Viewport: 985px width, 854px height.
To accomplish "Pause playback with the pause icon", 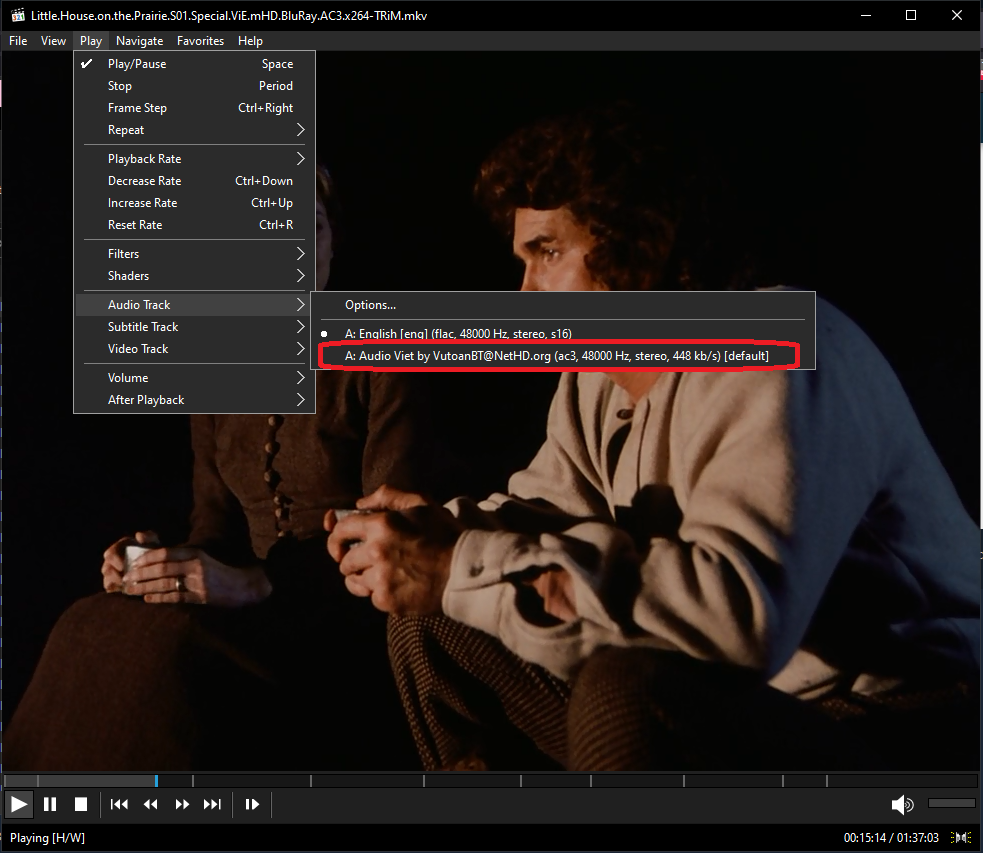I will [50, 805].
